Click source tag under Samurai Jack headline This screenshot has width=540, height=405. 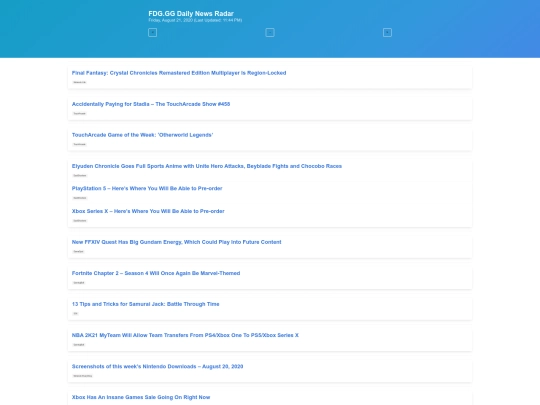75,313
